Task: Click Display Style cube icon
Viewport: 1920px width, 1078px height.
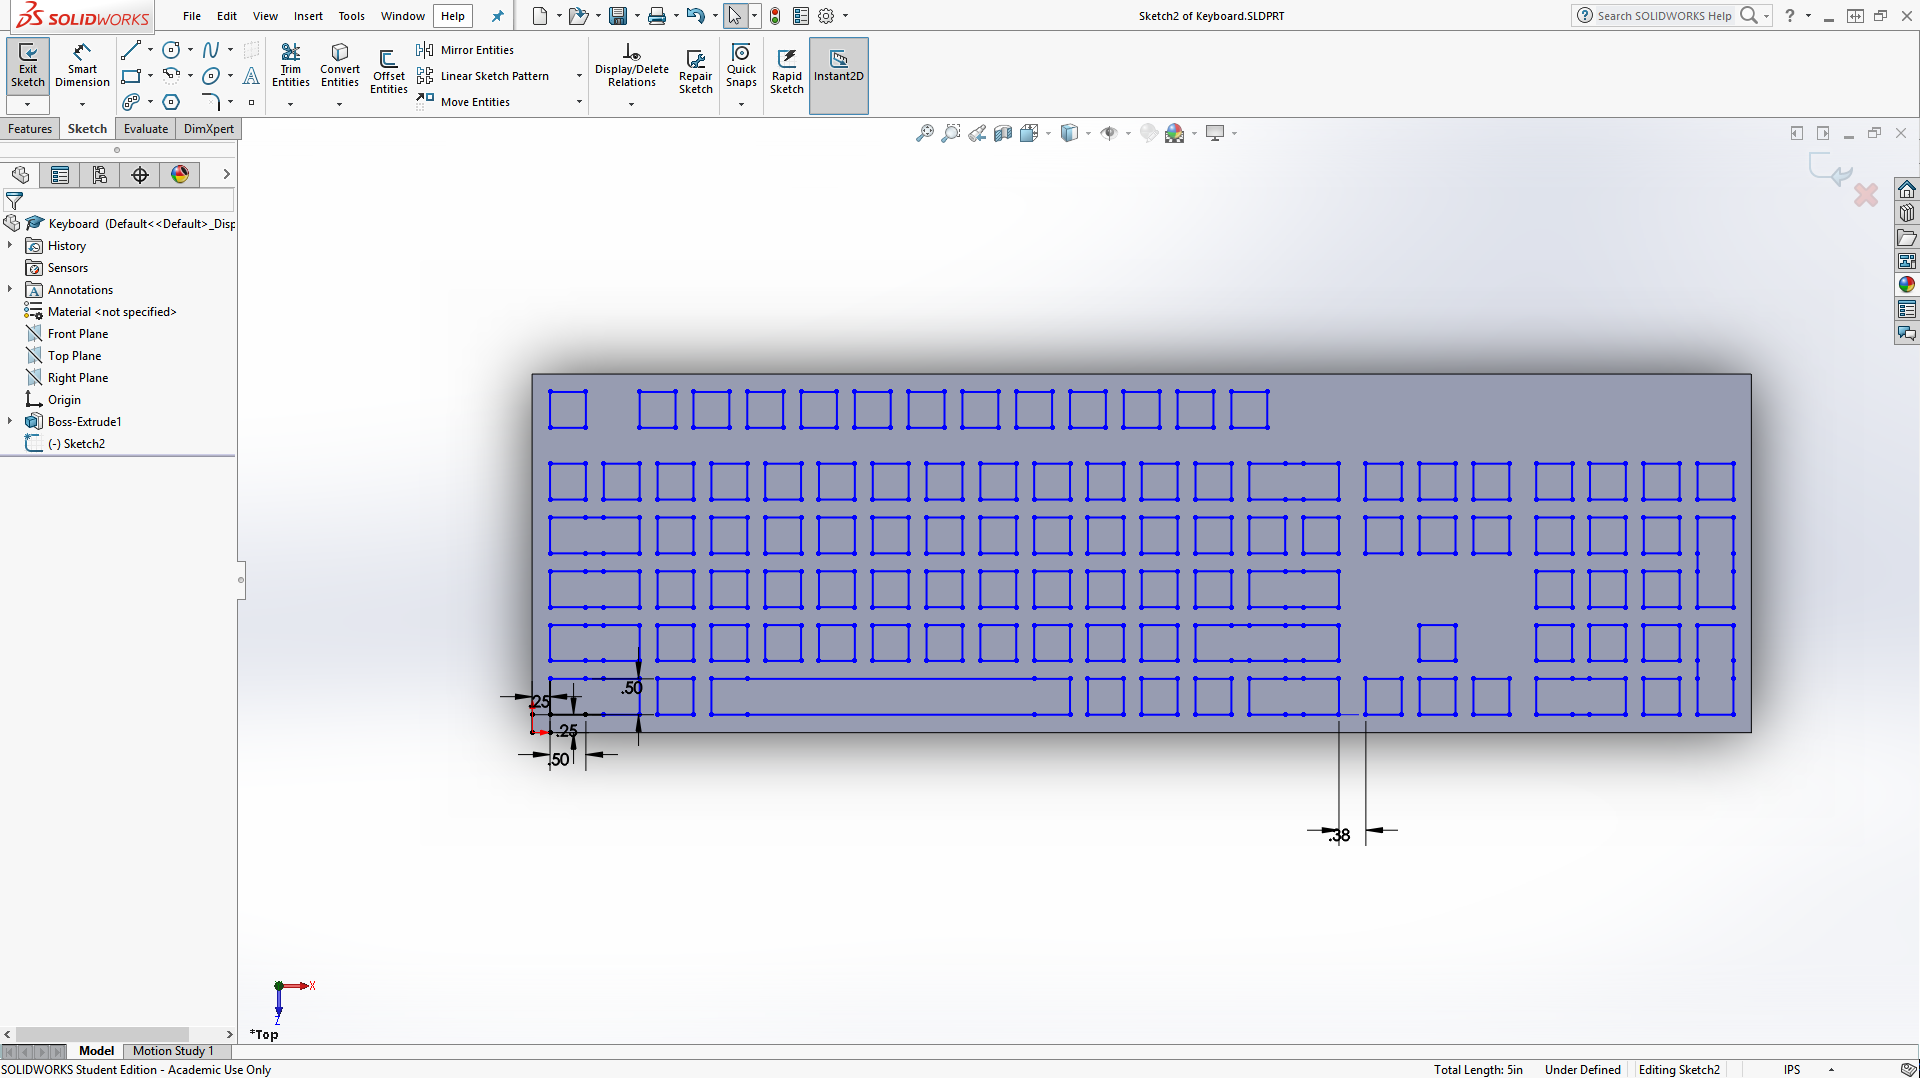Action: click(x=1069, y=133)
